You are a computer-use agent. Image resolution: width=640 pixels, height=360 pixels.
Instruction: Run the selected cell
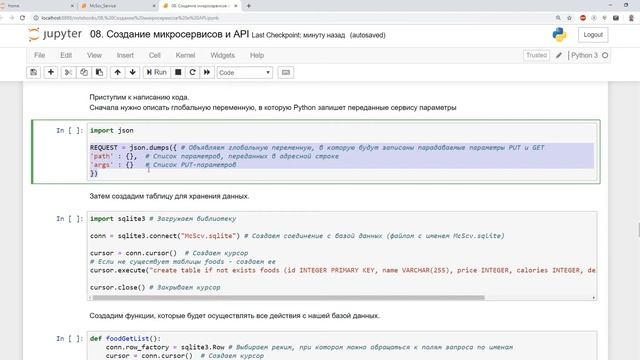click(157, 72)
